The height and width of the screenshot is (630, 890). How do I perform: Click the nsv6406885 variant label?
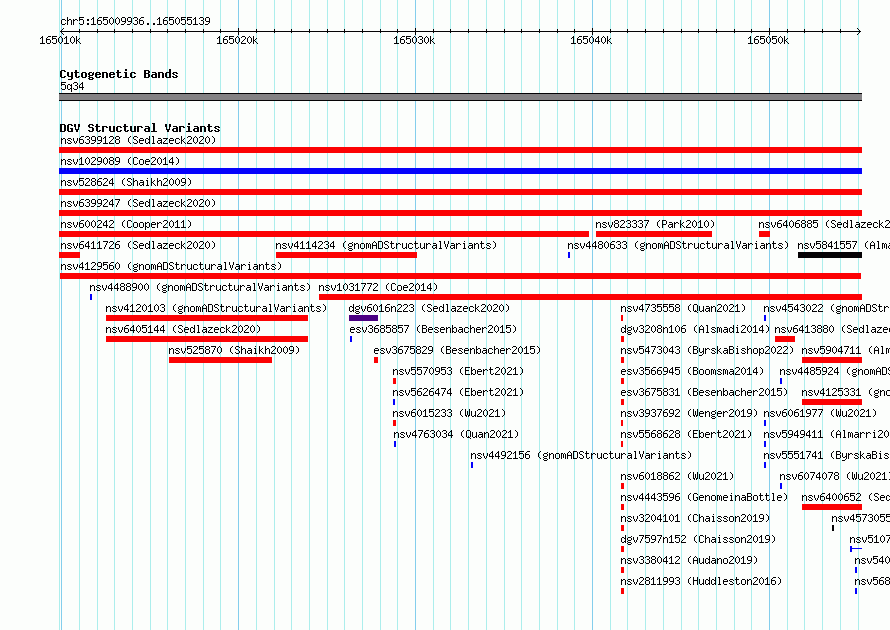[x=824, y=224]
